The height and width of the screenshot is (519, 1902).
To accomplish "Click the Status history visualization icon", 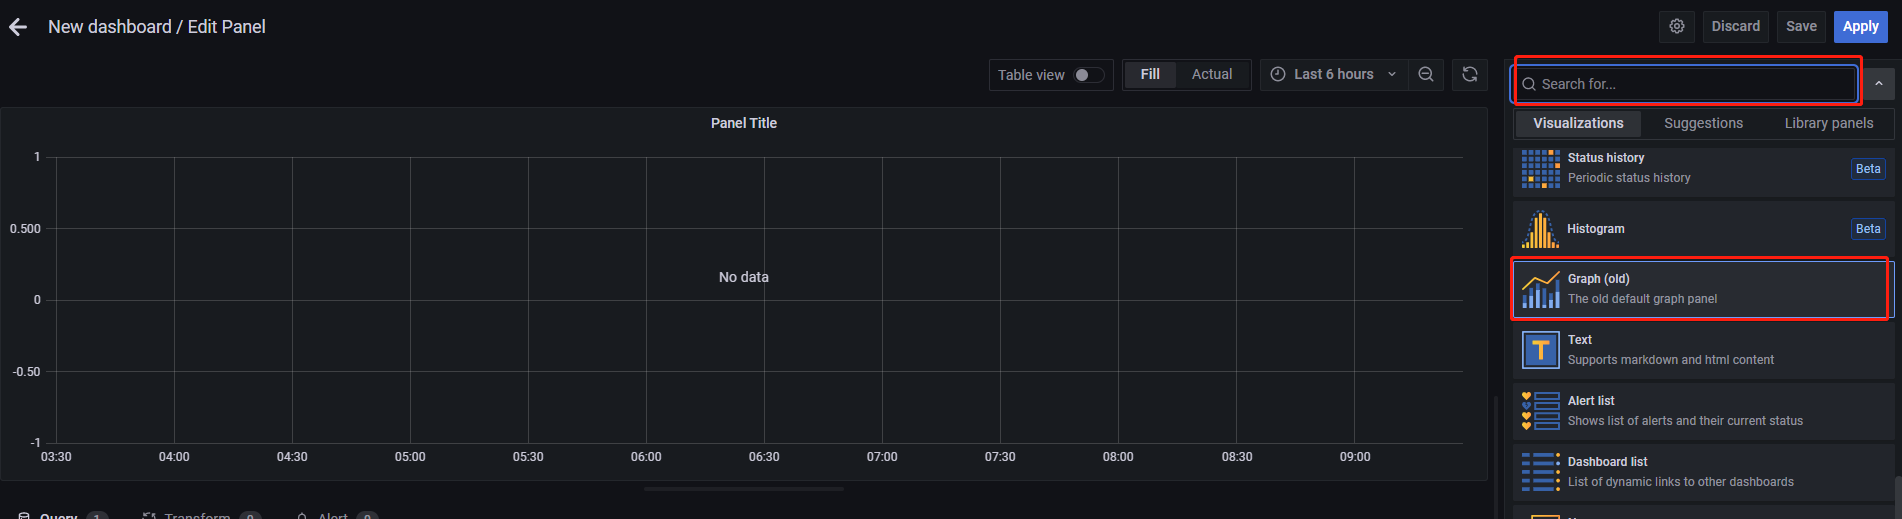I will pos(1541,169).
